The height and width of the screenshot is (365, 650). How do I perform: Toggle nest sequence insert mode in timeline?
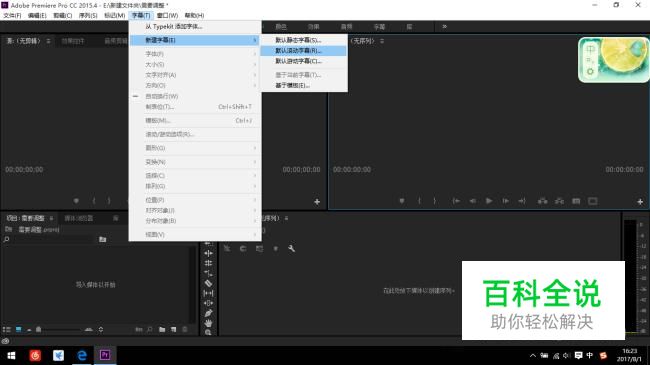[x=227, y=248]
